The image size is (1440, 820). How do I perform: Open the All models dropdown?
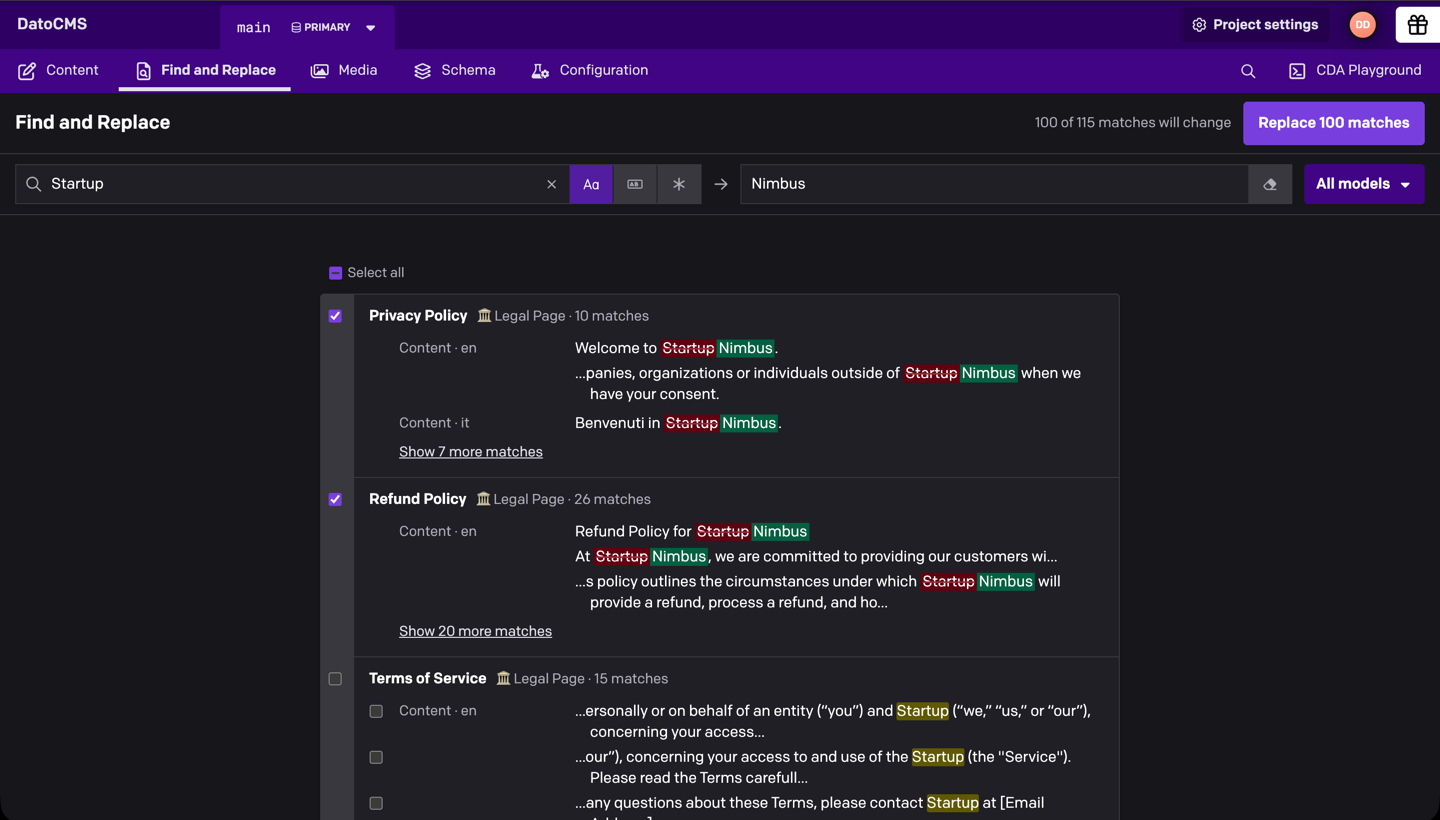click(1364, 184)
